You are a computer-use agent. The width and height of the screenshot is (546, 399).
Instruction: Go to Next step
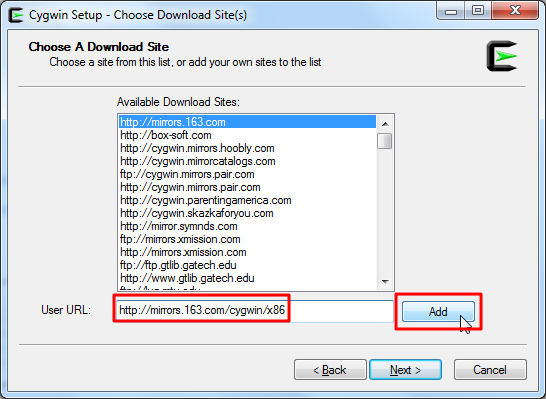(405, 369)
